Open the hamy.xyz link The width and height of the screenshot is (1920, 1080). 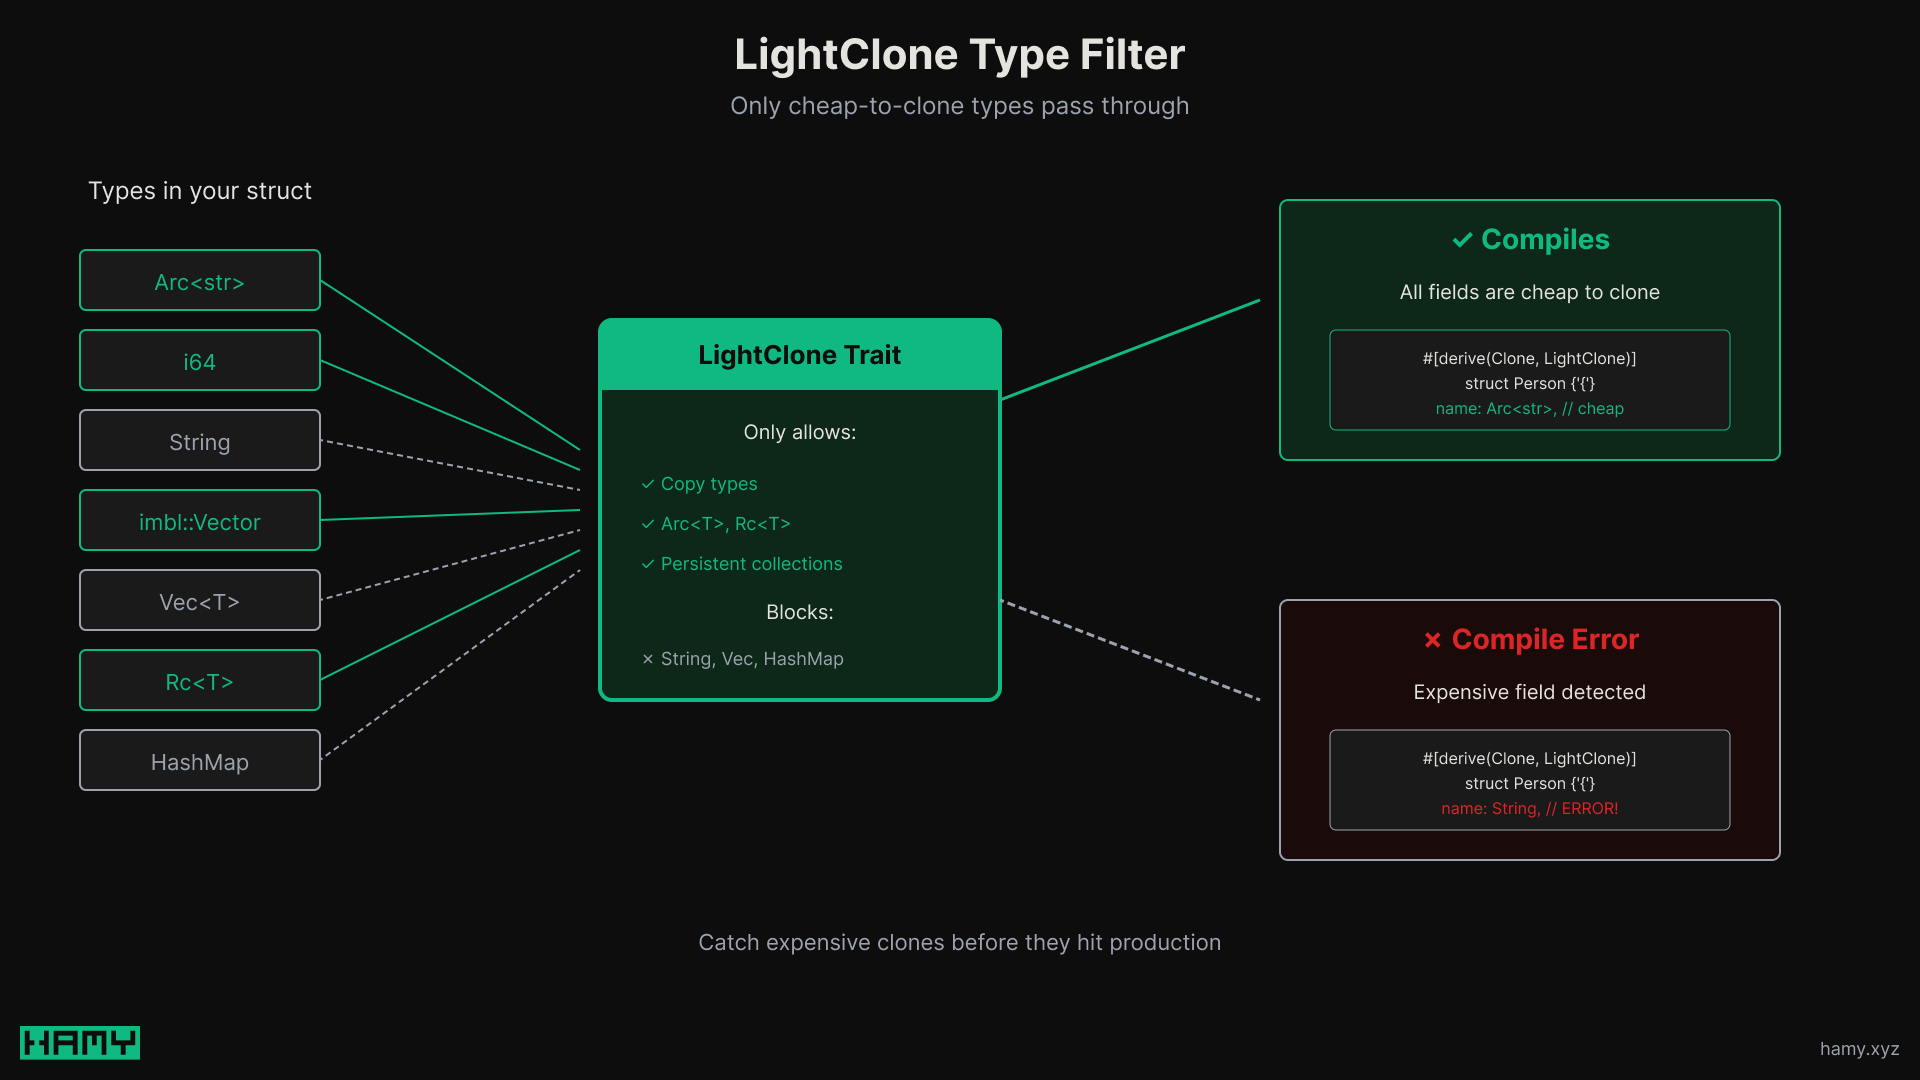pyautogui.click(x=1860, y=1050)
